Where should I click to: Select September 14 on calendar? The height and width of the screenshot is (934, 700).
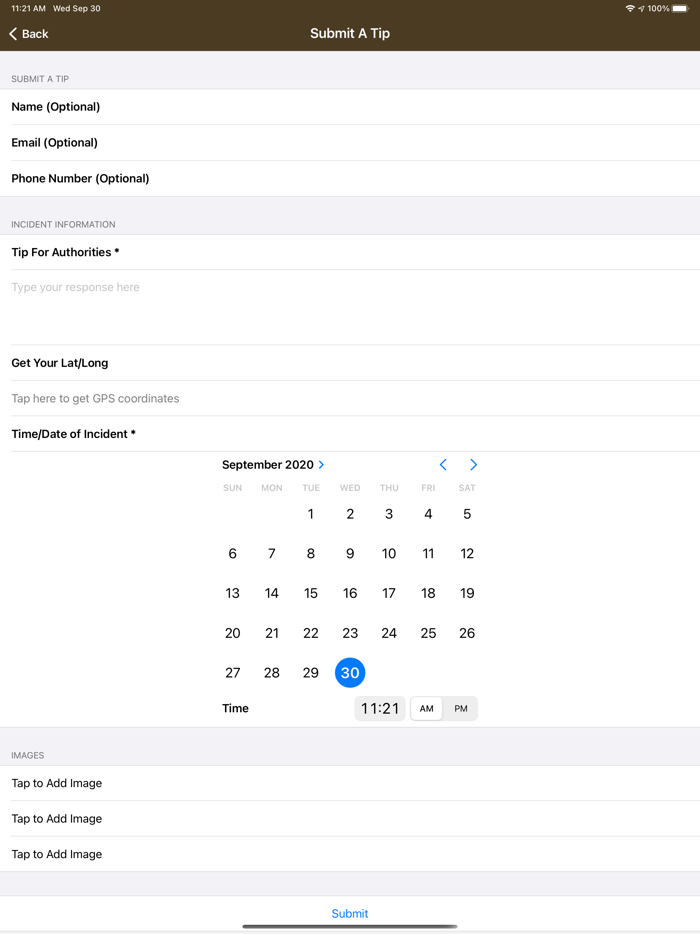[x=272, y=593]
